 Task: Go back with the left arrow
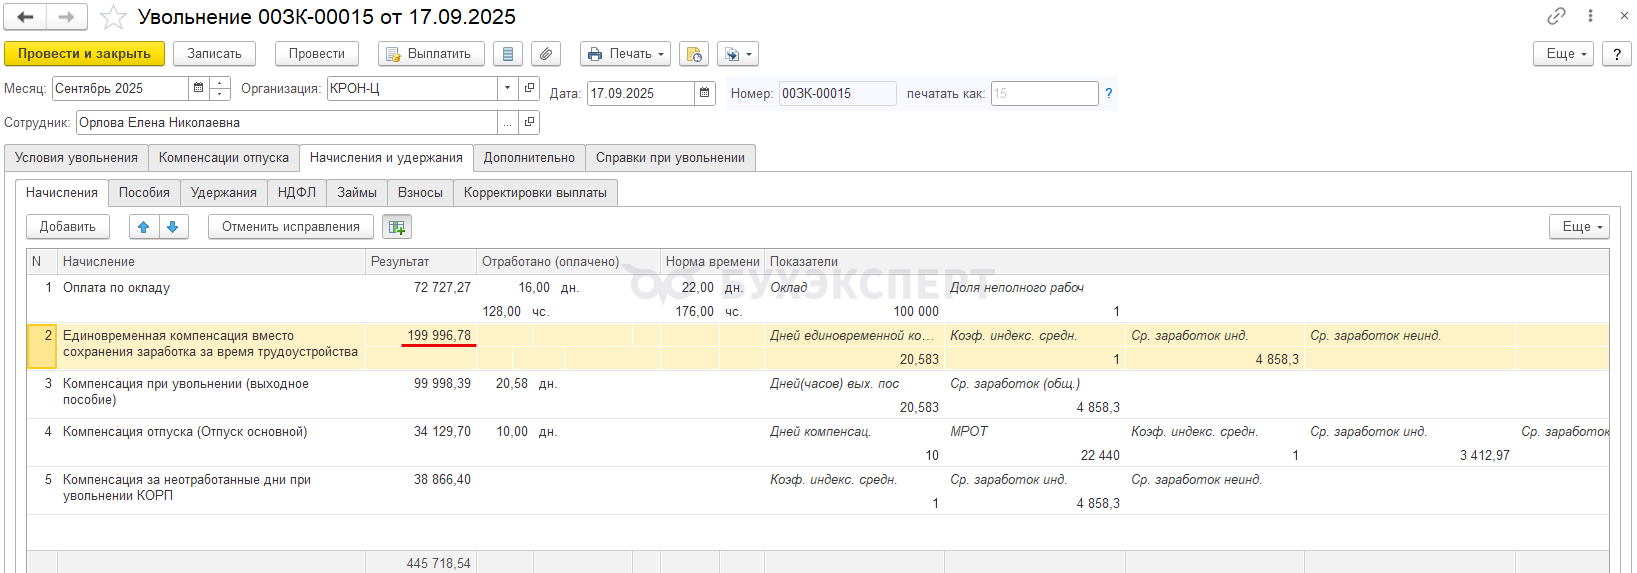click(x=26, y=17)
